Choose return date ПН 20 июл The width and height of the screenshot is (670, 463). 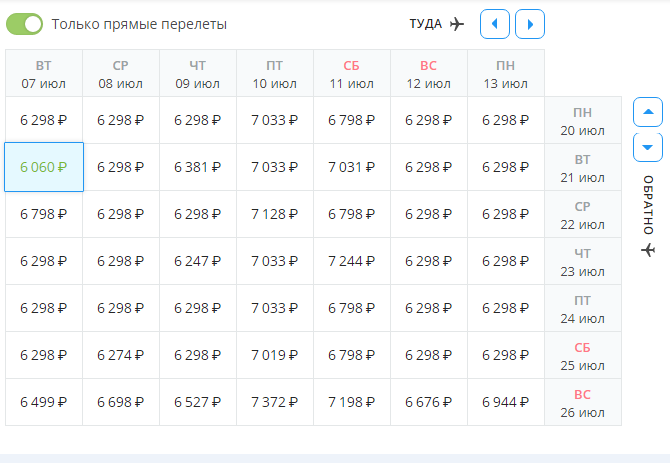583,121
